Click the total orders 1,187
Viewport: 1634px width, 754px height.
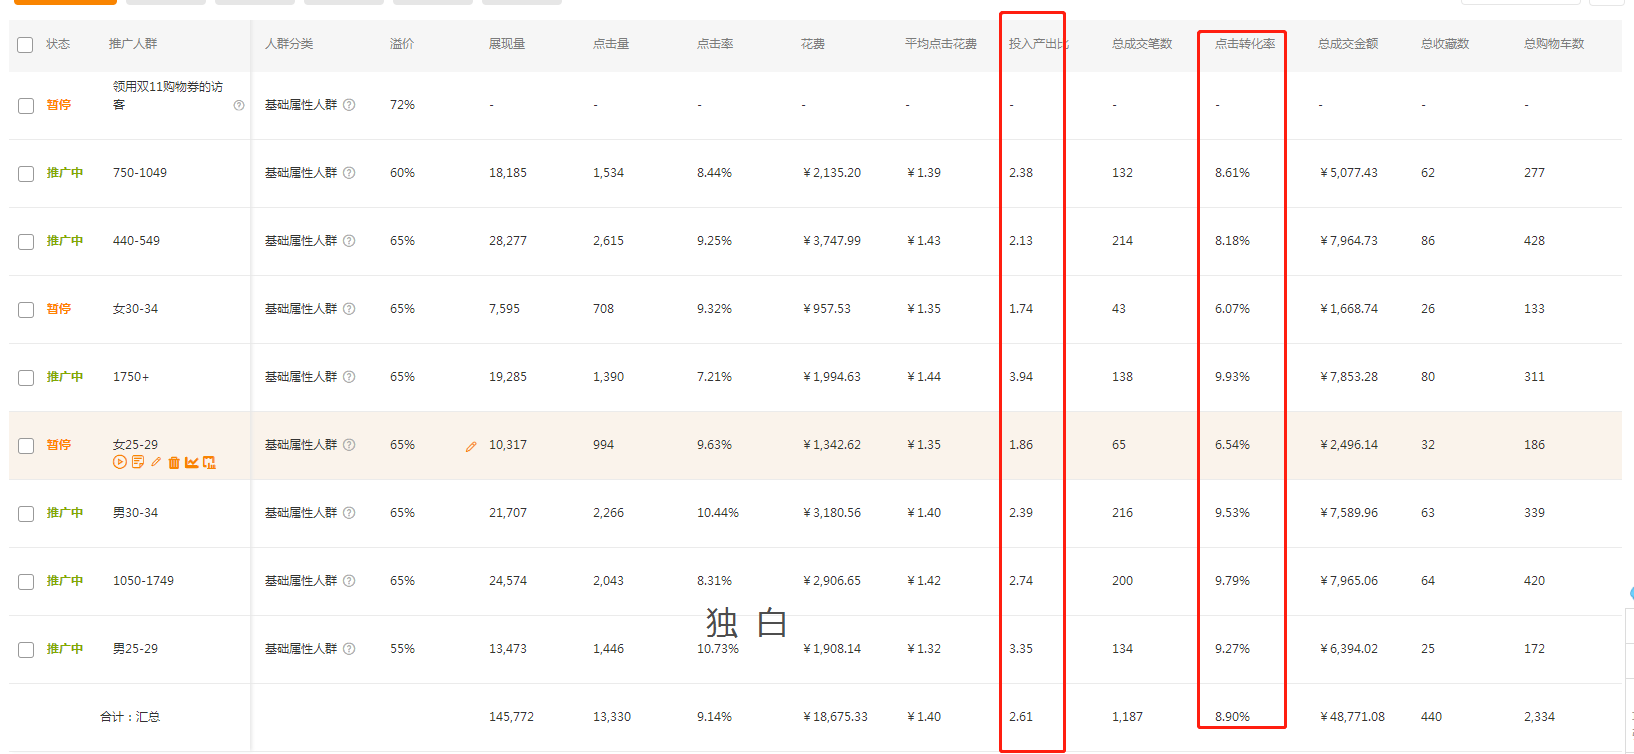[x=1127, y=717]
